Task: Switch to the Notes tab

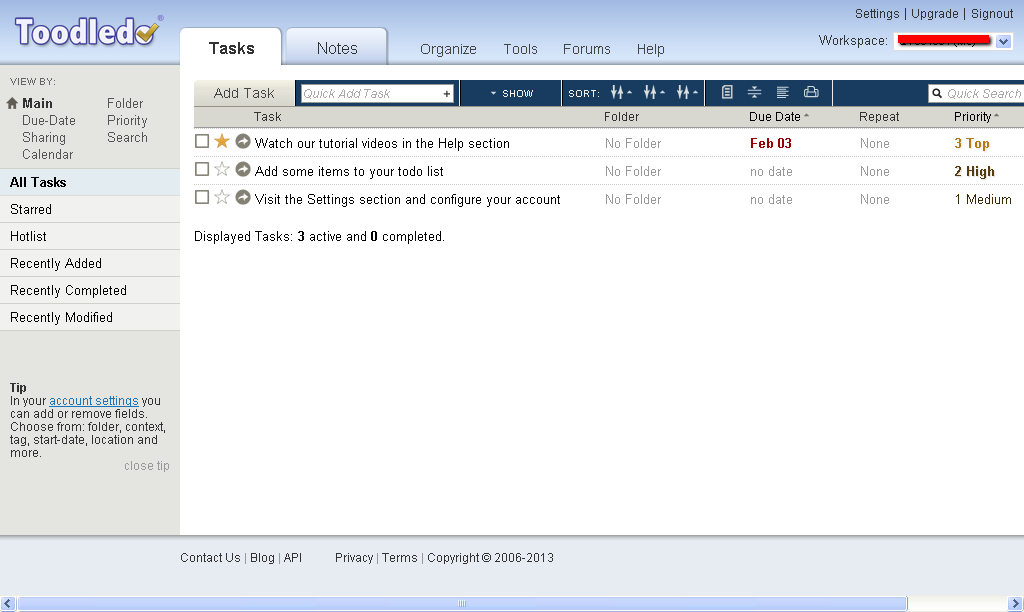Action: tap(337, 48)
